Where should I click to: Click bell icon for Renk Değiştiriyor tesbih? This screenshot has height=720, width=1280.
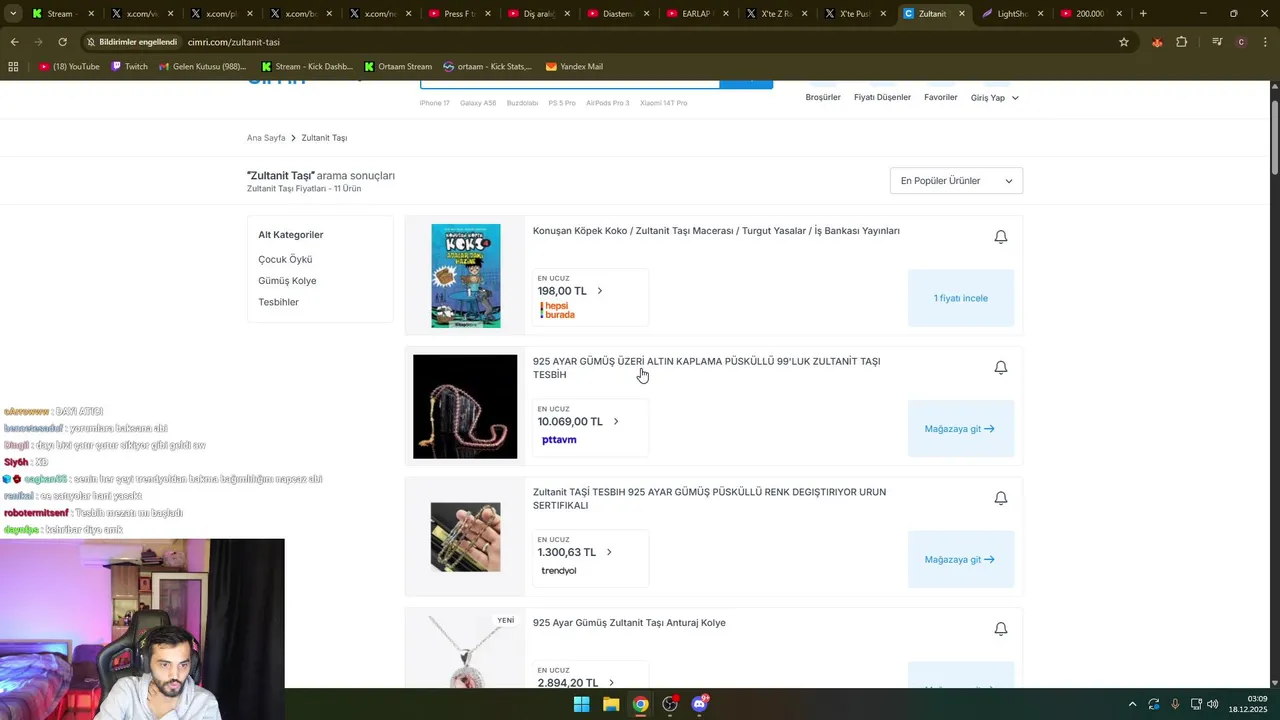pos(1000,498)
